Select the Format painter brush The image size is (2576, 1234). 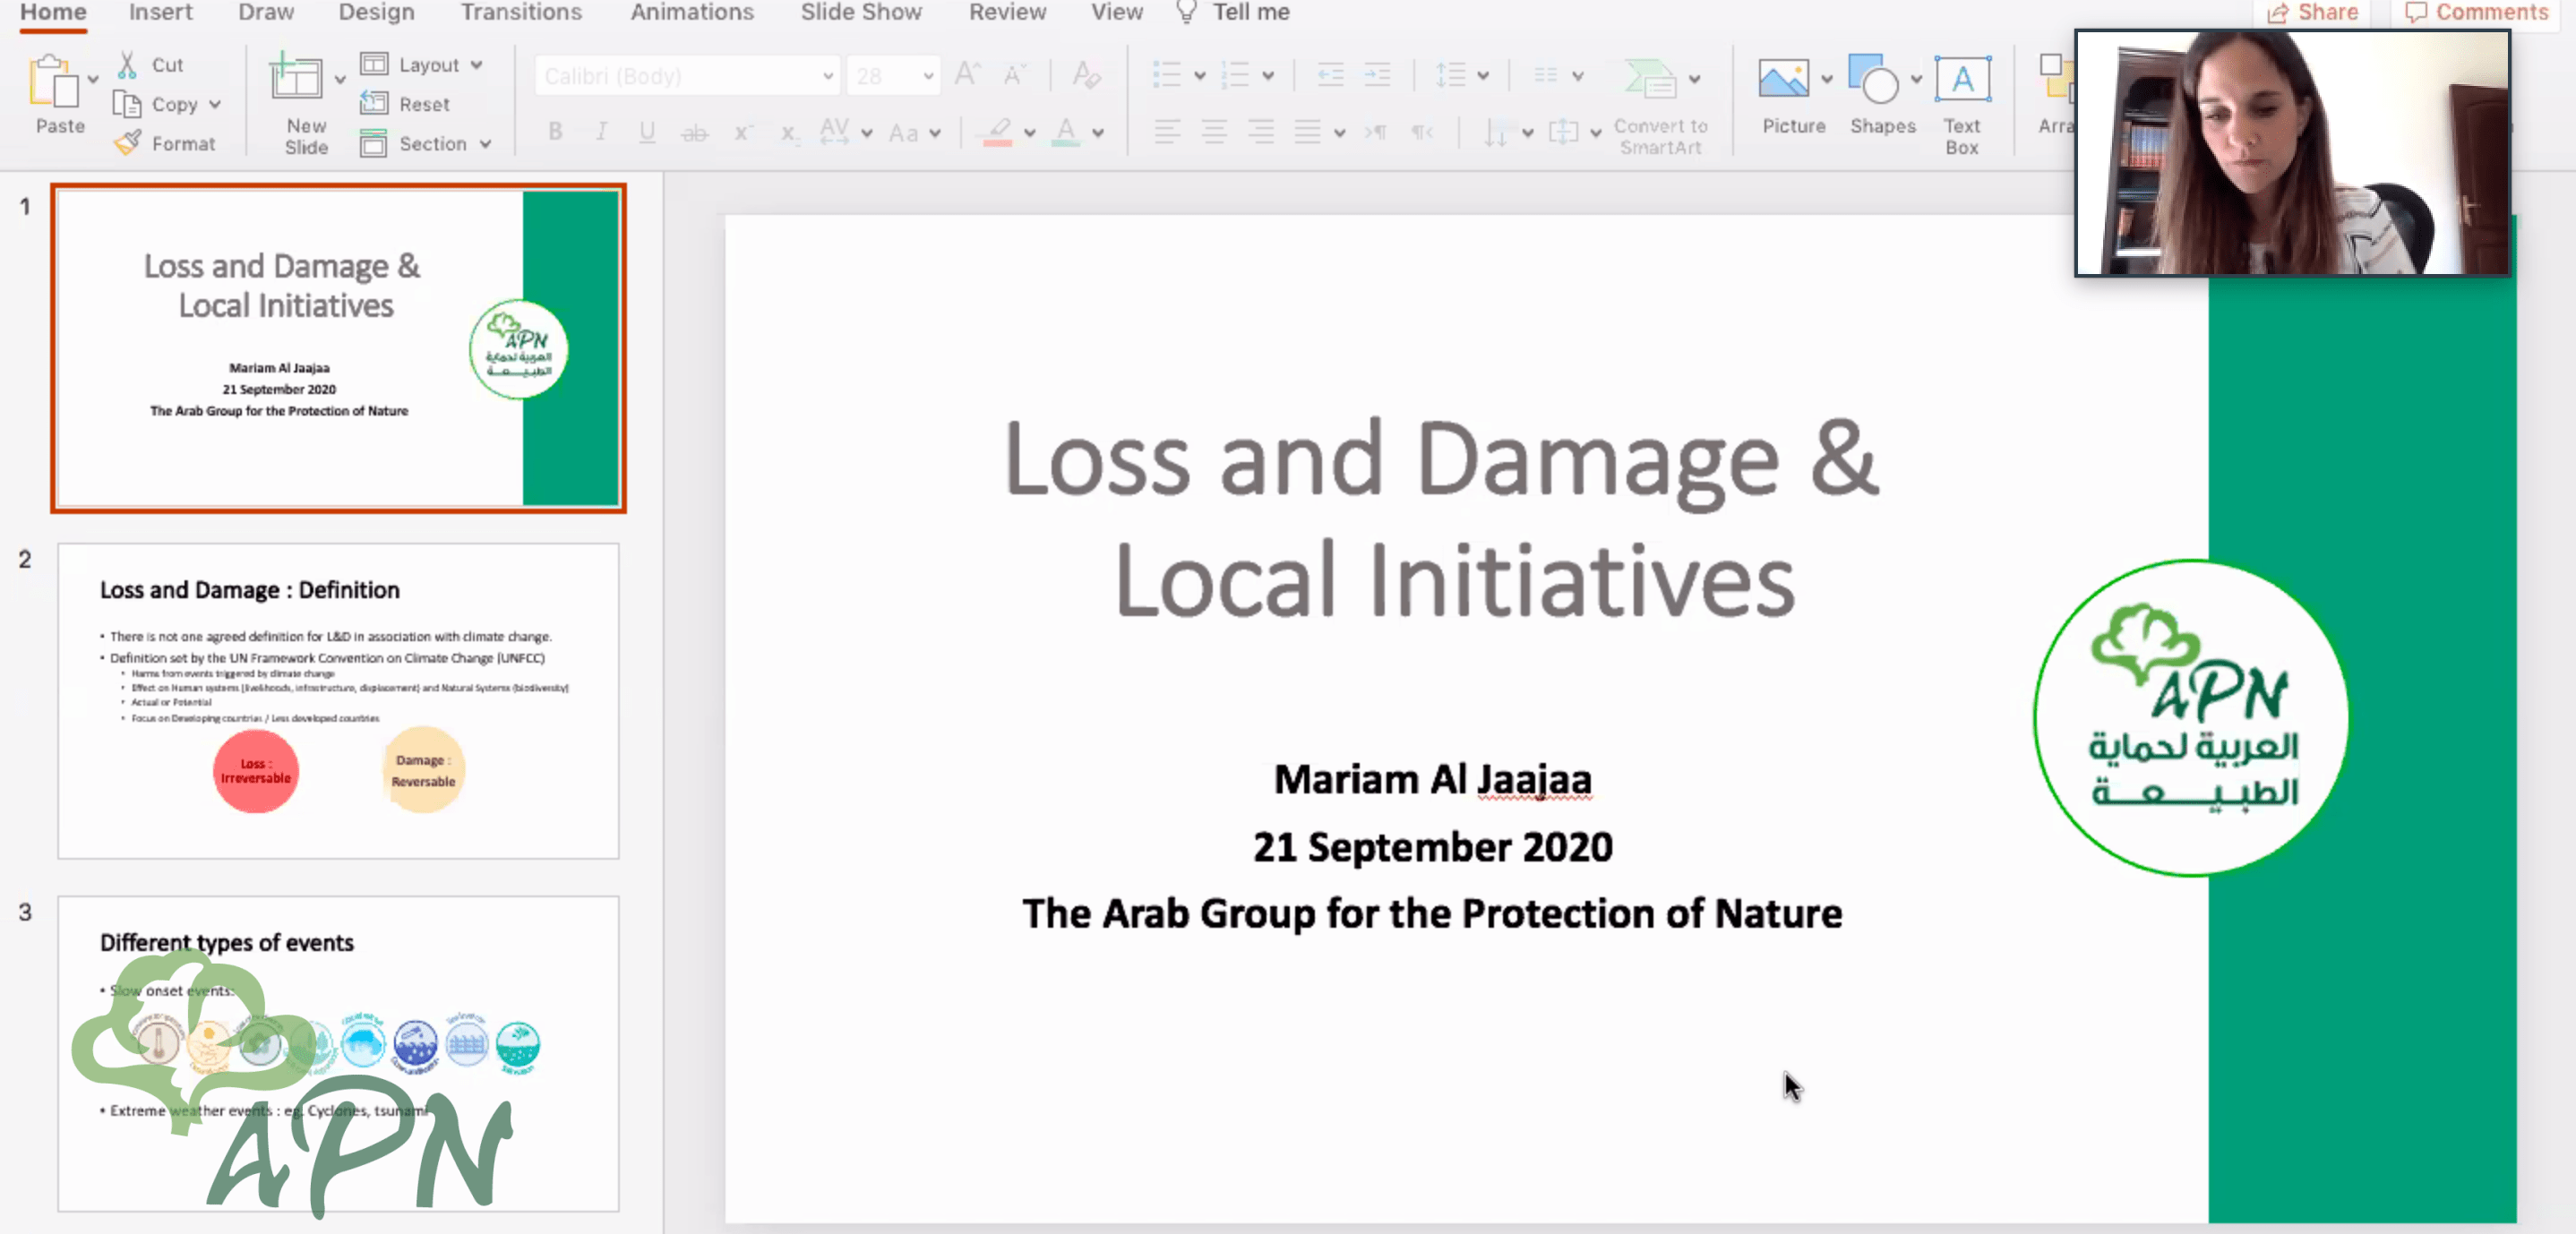click(x=127, y=143)
